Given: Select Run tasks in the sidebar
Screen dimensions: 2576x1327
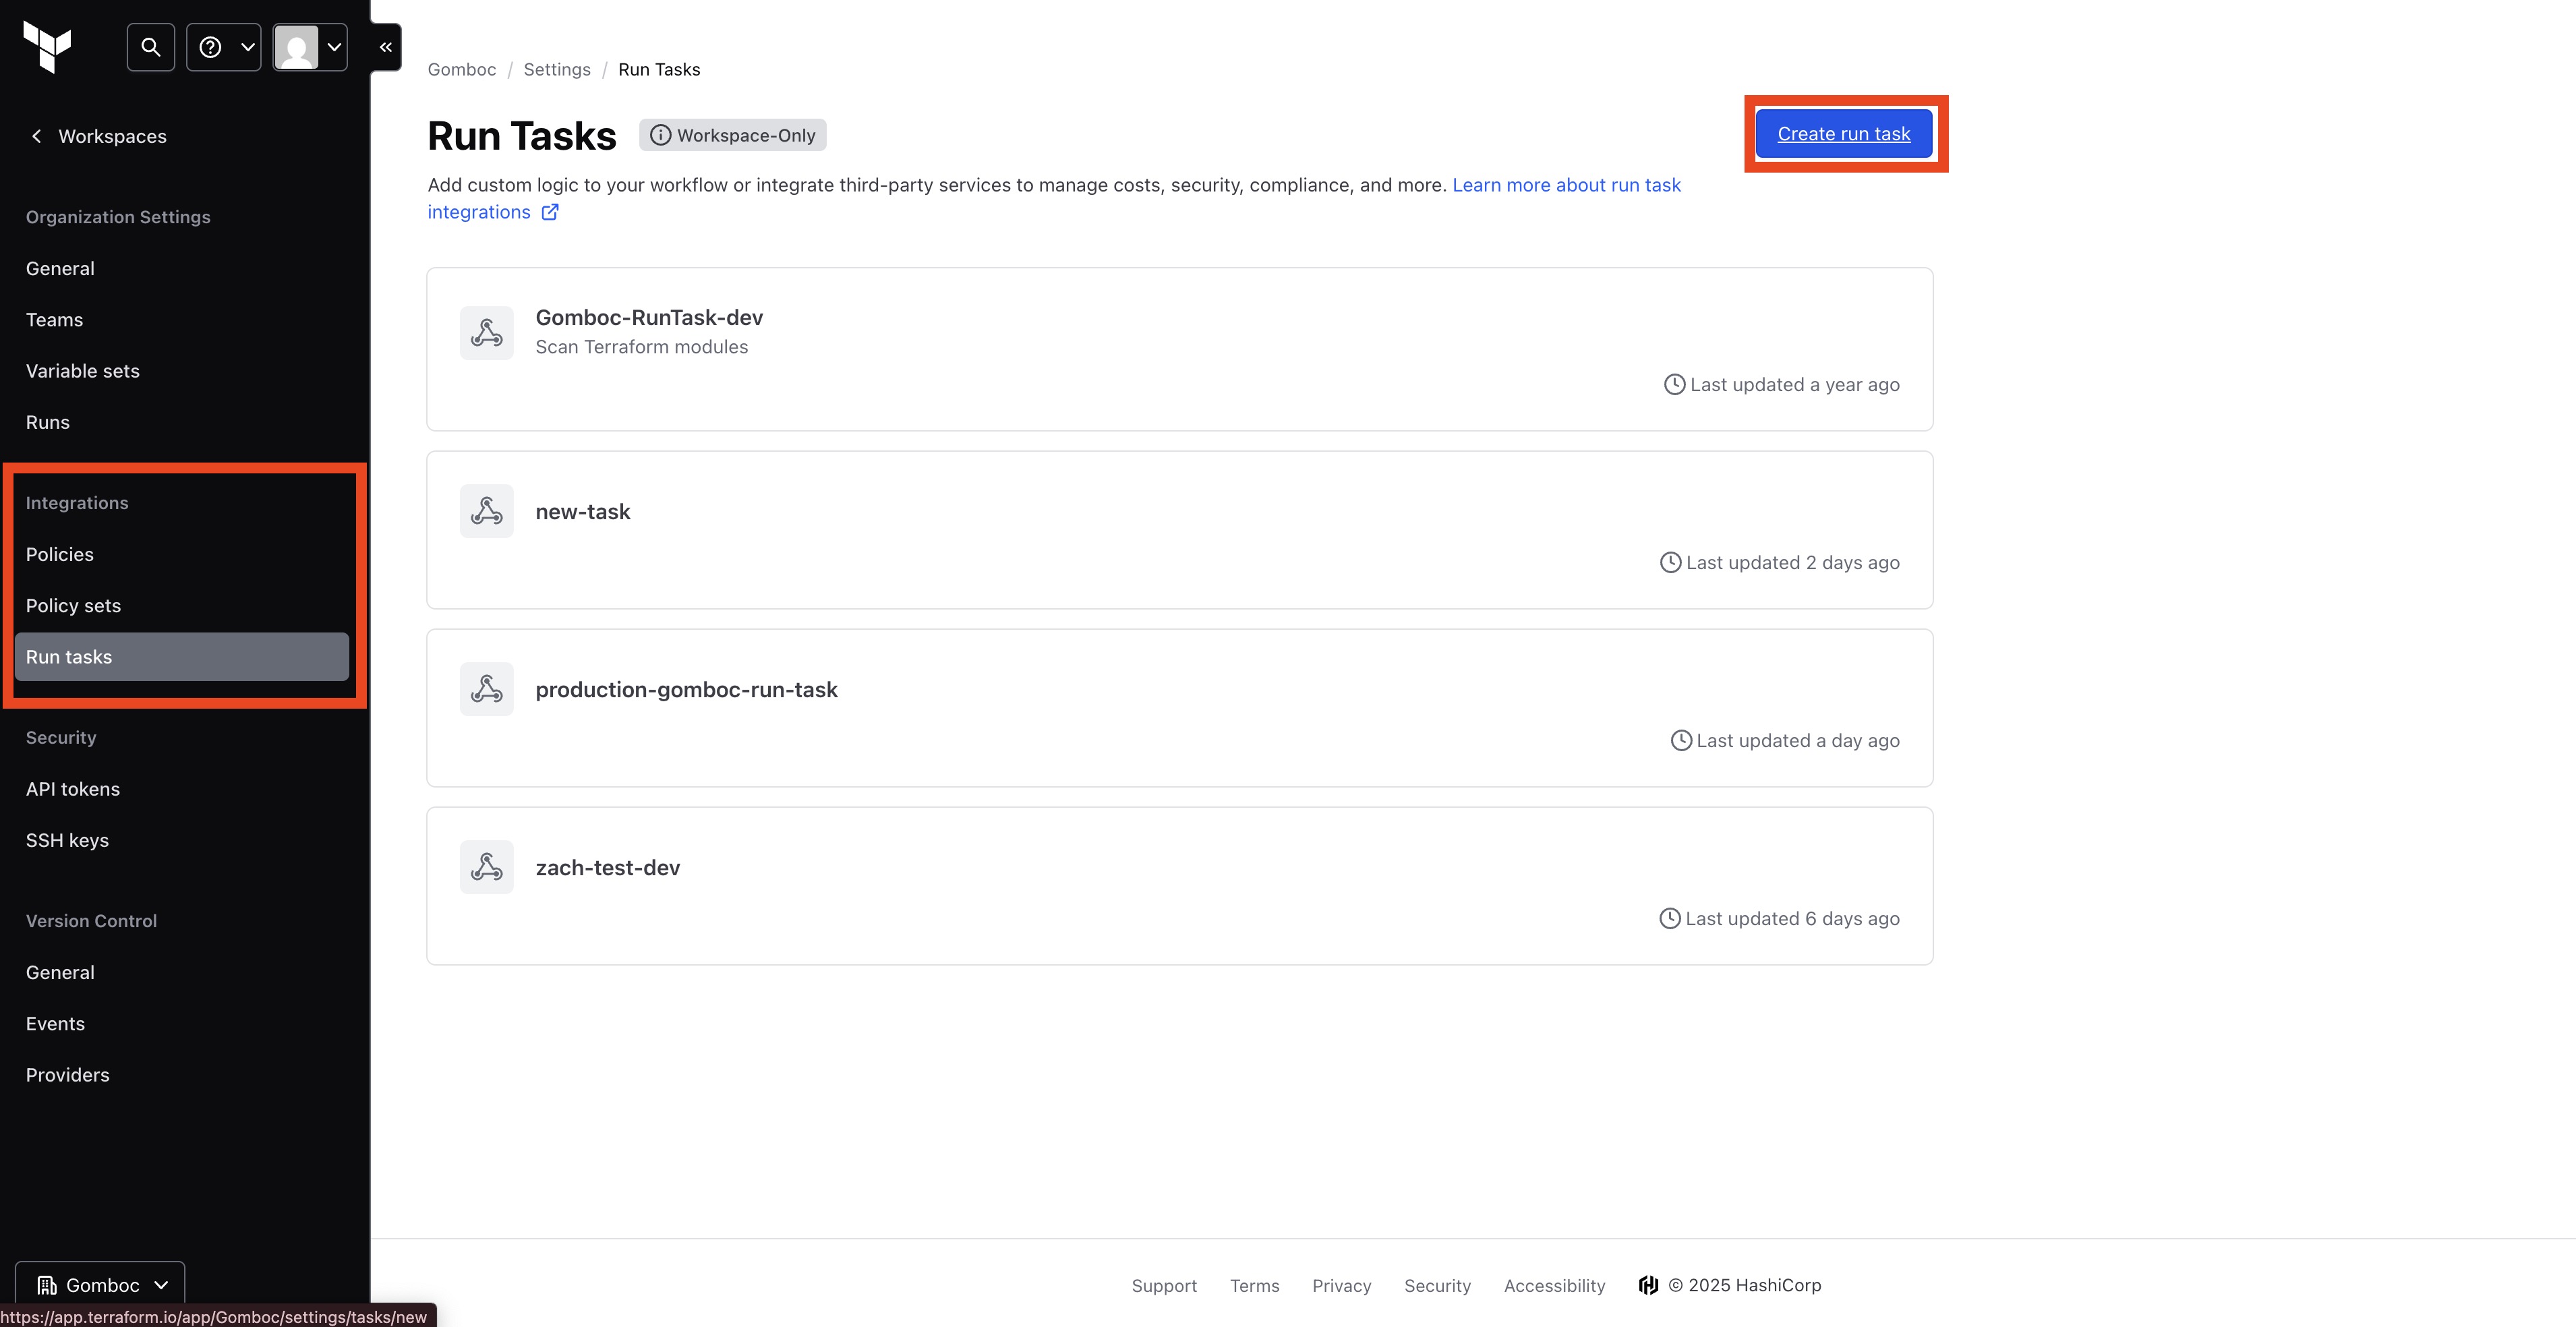Looking at the screenshot, I should click(x=182, y=656).
